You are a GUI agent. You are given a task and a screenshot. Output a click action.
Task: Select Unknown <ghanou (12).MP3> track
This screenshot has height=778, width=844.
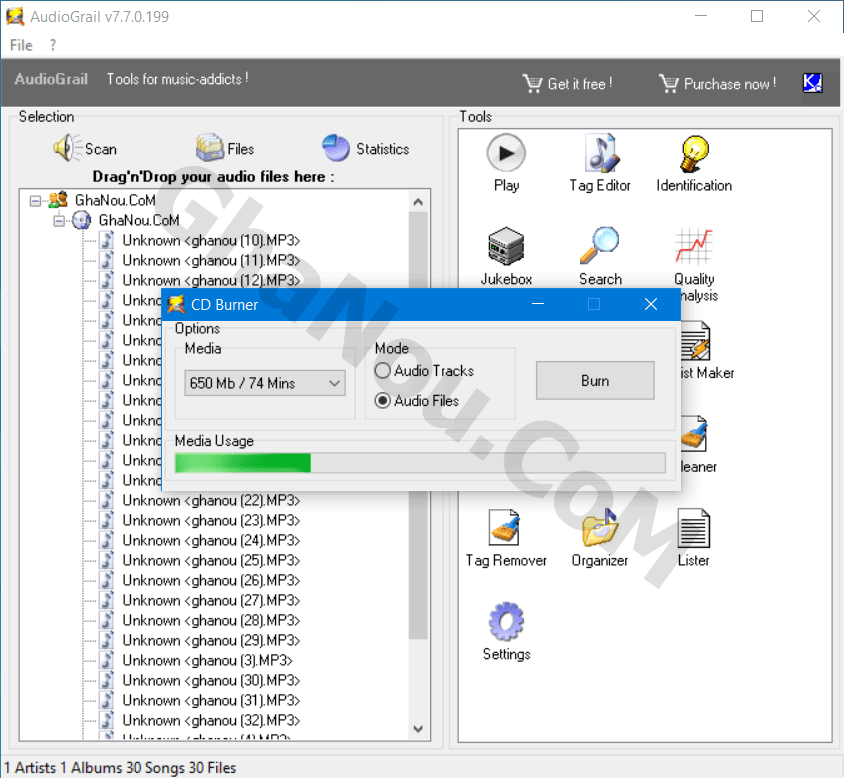[x=211, y=280]
